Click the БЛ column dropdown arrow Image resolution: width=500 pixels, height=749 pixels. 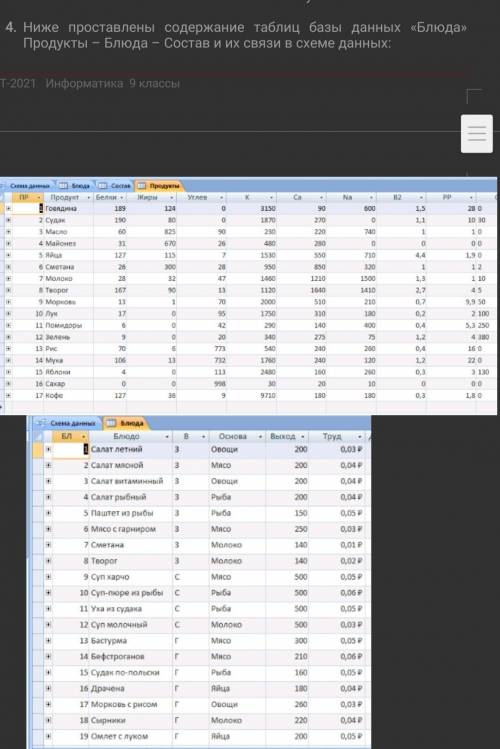point(84,437)
